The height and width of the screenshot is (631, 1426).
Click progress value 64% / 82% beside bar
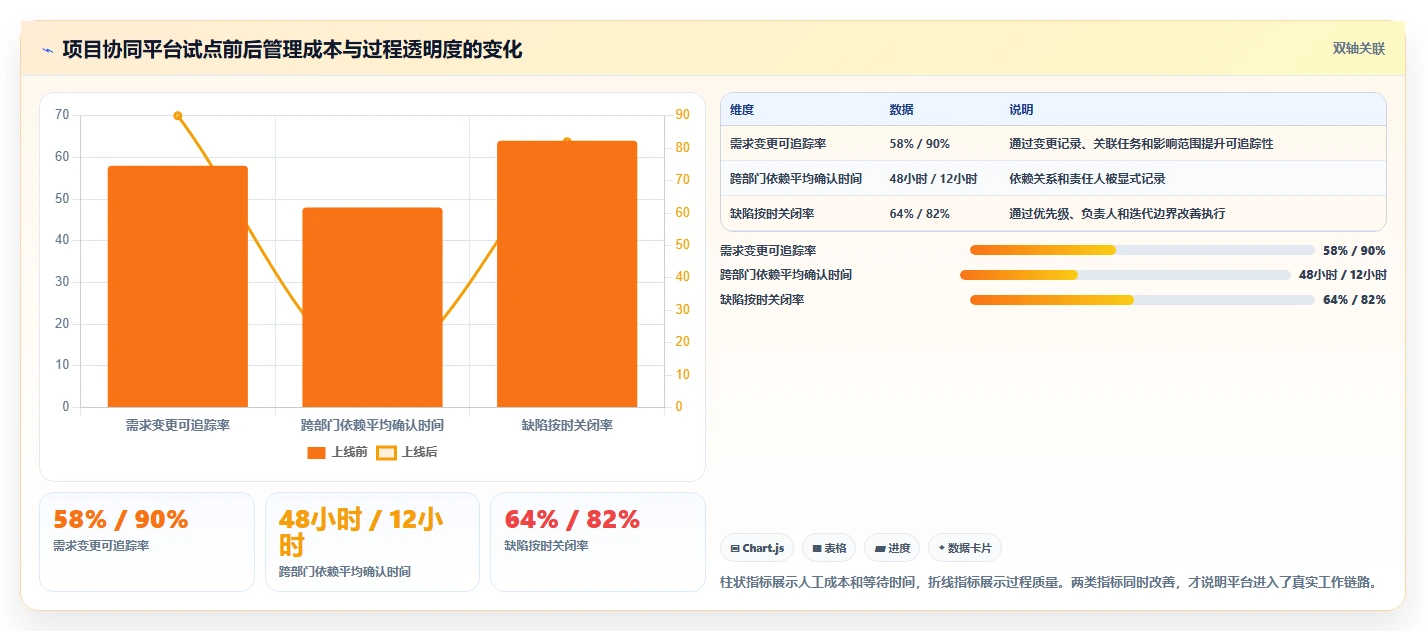1354,300
